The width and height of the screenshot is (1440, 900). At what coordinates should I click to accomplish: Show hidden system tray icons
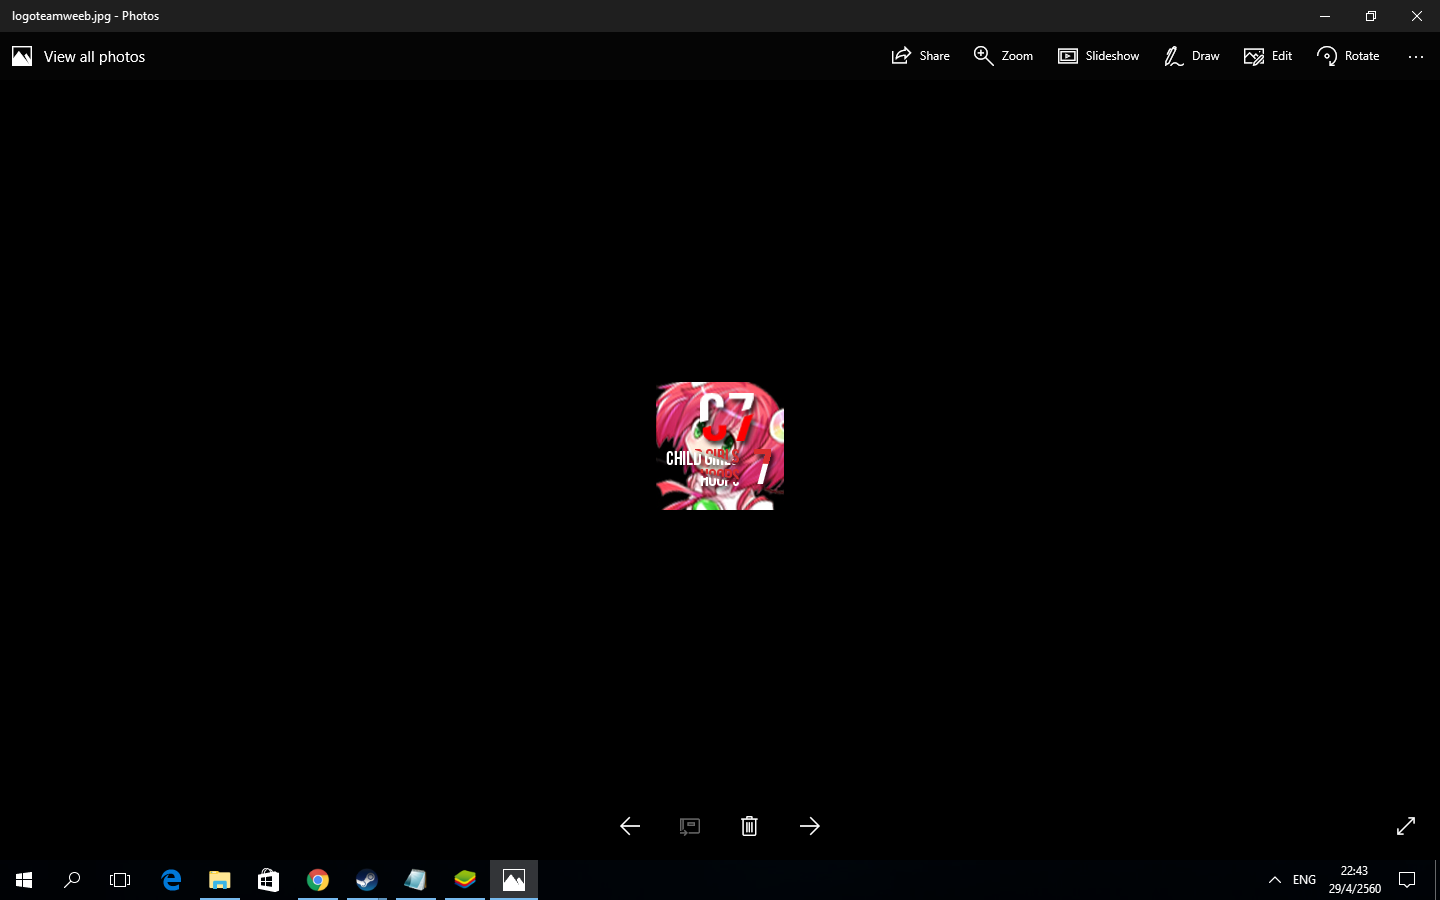pos(1275,880)
